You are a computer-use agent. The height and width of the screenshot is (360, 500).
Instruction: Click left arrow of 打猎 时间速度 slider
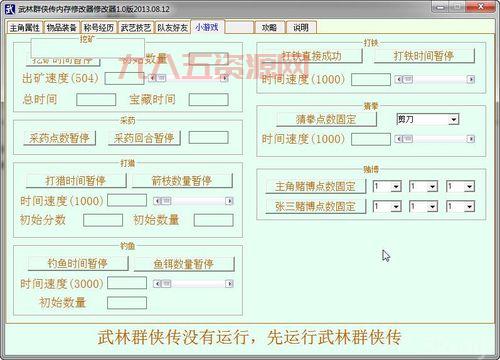pos(157,201)
